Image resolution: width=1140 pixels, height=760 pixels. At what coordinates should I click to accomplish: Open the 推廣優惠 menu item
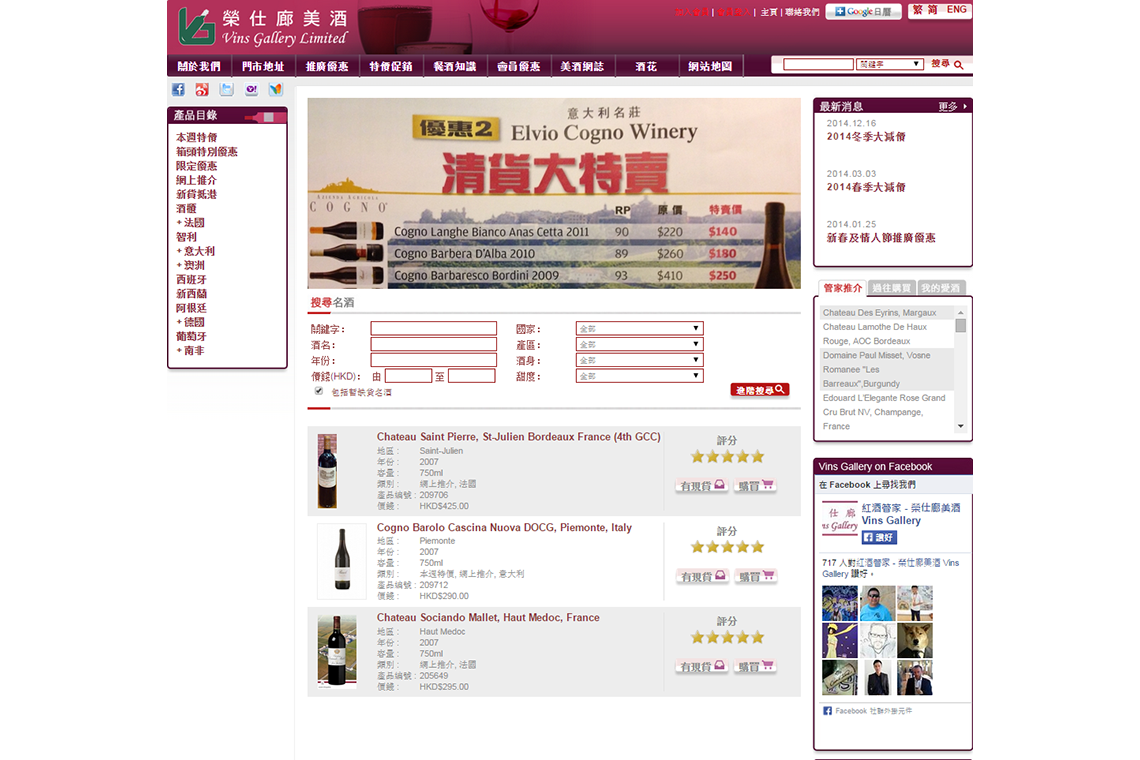coord(327,66)
